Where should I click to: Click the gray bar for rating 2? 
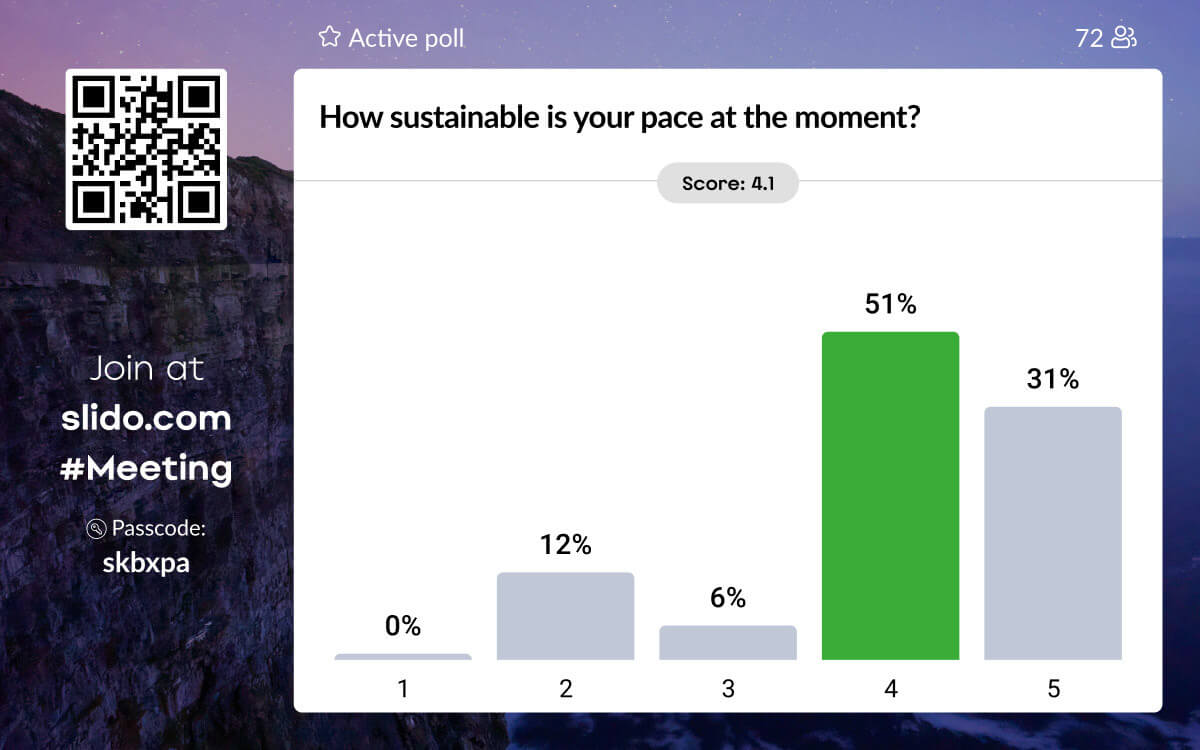[565, 616]
